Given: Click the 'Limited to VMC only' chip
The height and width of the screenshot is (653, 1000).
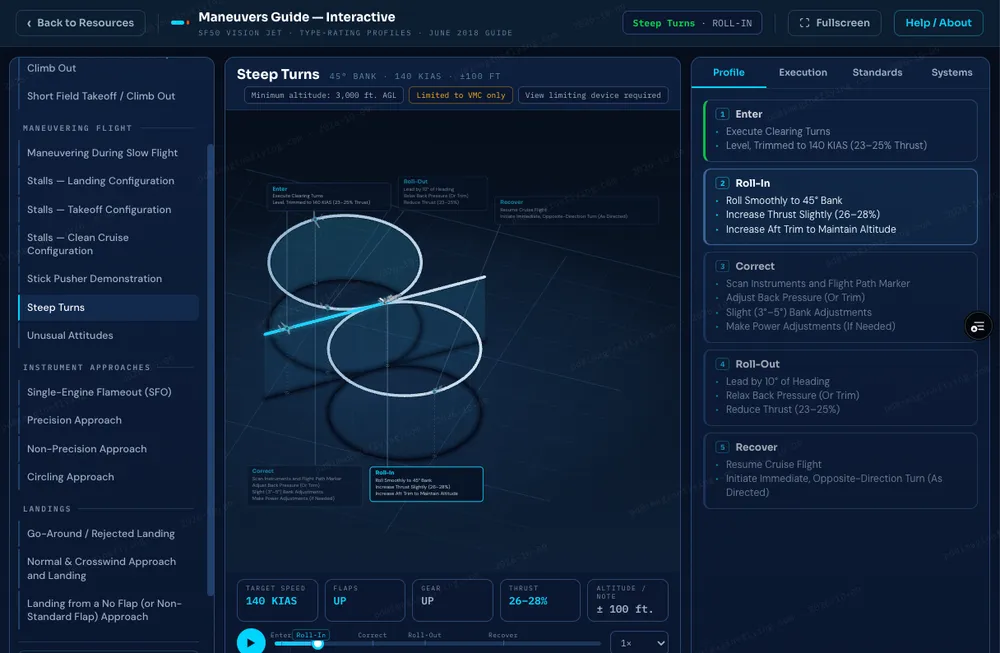Looking at the screenshot, I should tap(460, 96).
